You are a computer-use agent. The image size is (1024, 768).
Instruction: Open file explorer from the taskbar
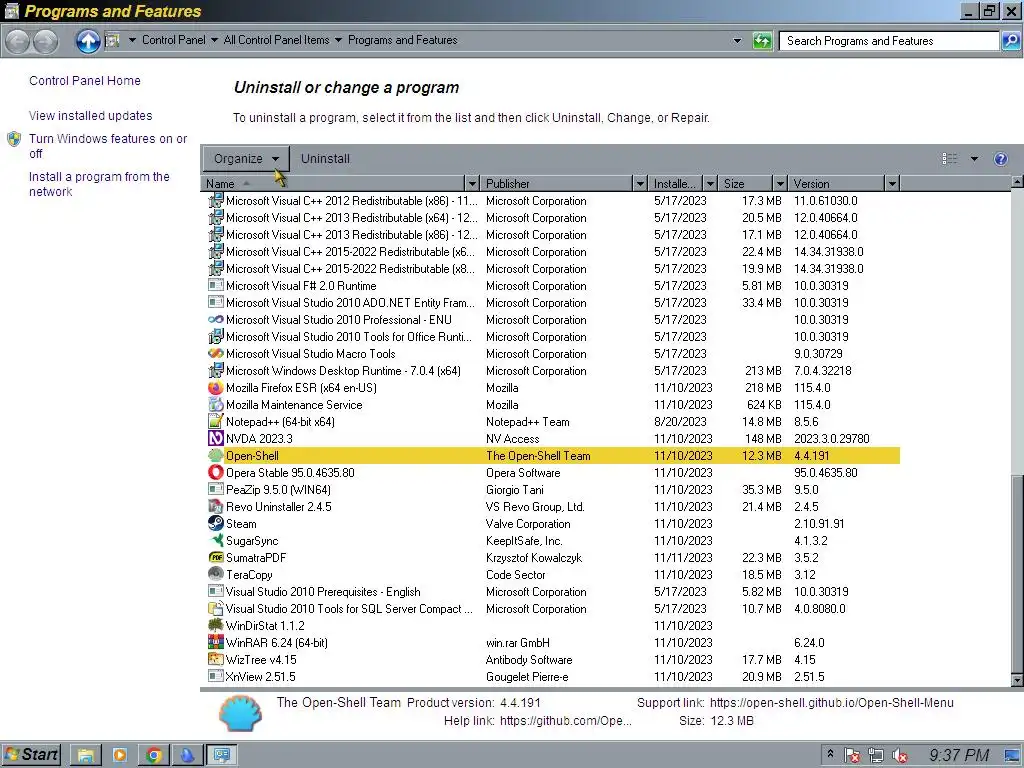(x=86, y=755)
